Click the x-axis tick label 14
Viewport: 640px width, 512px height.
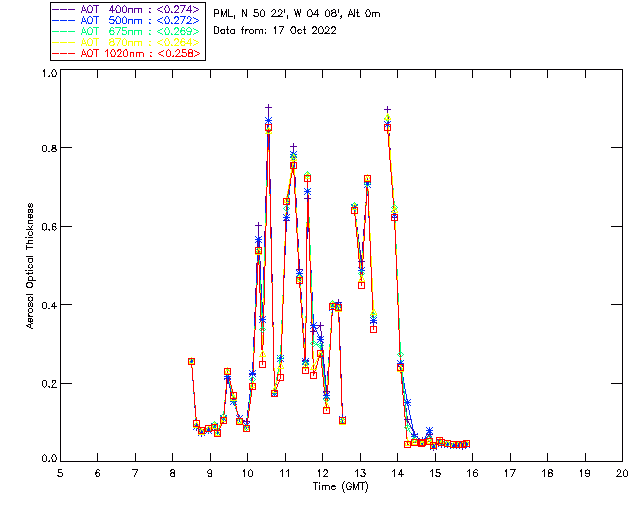[x=398, y=473]
